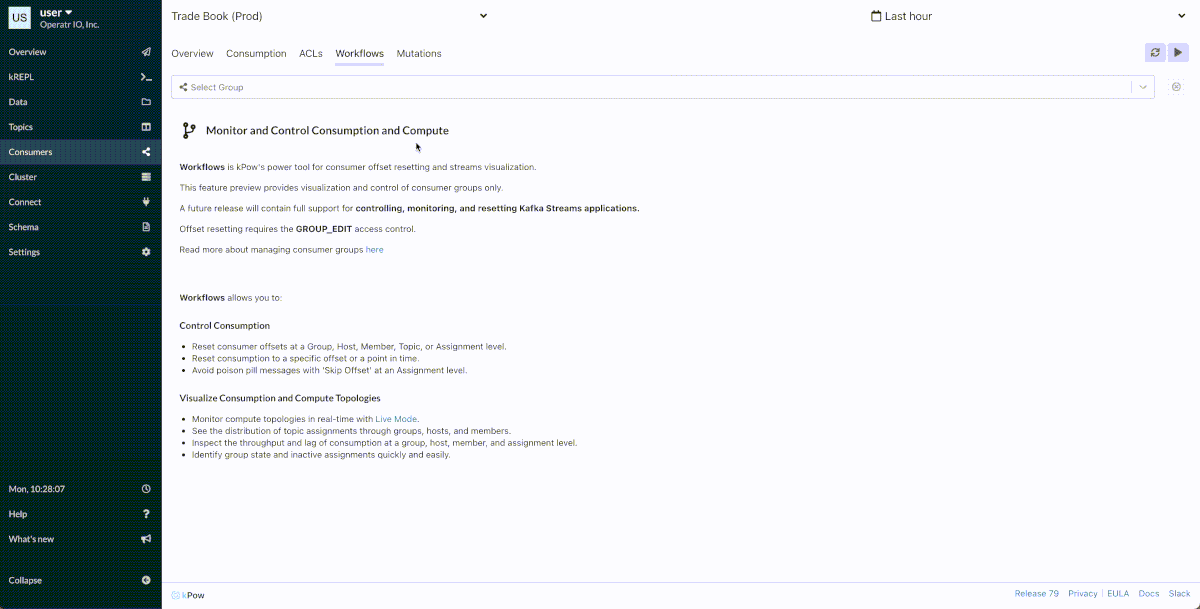Screen dimensions: 1200x609
Task: Click the Collapse label in sidebar
Action: pyautogui.click(x=25, y=580)
